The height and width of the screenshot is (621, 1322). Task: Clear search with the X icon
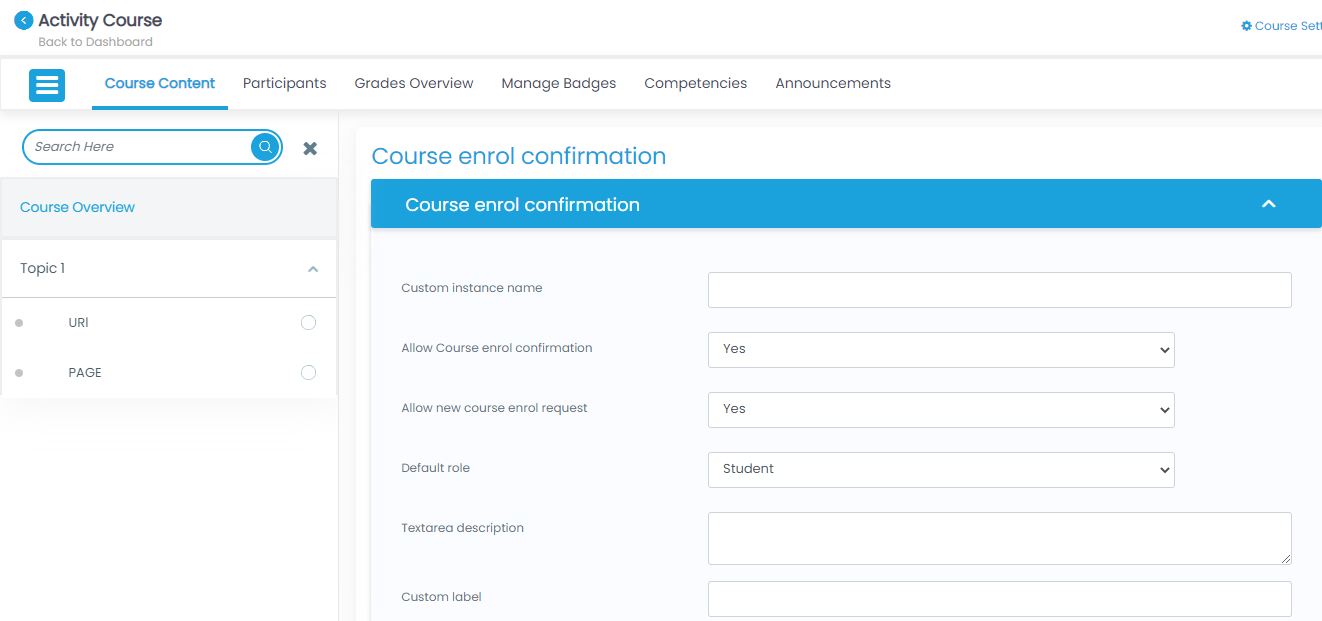(310, 148)
